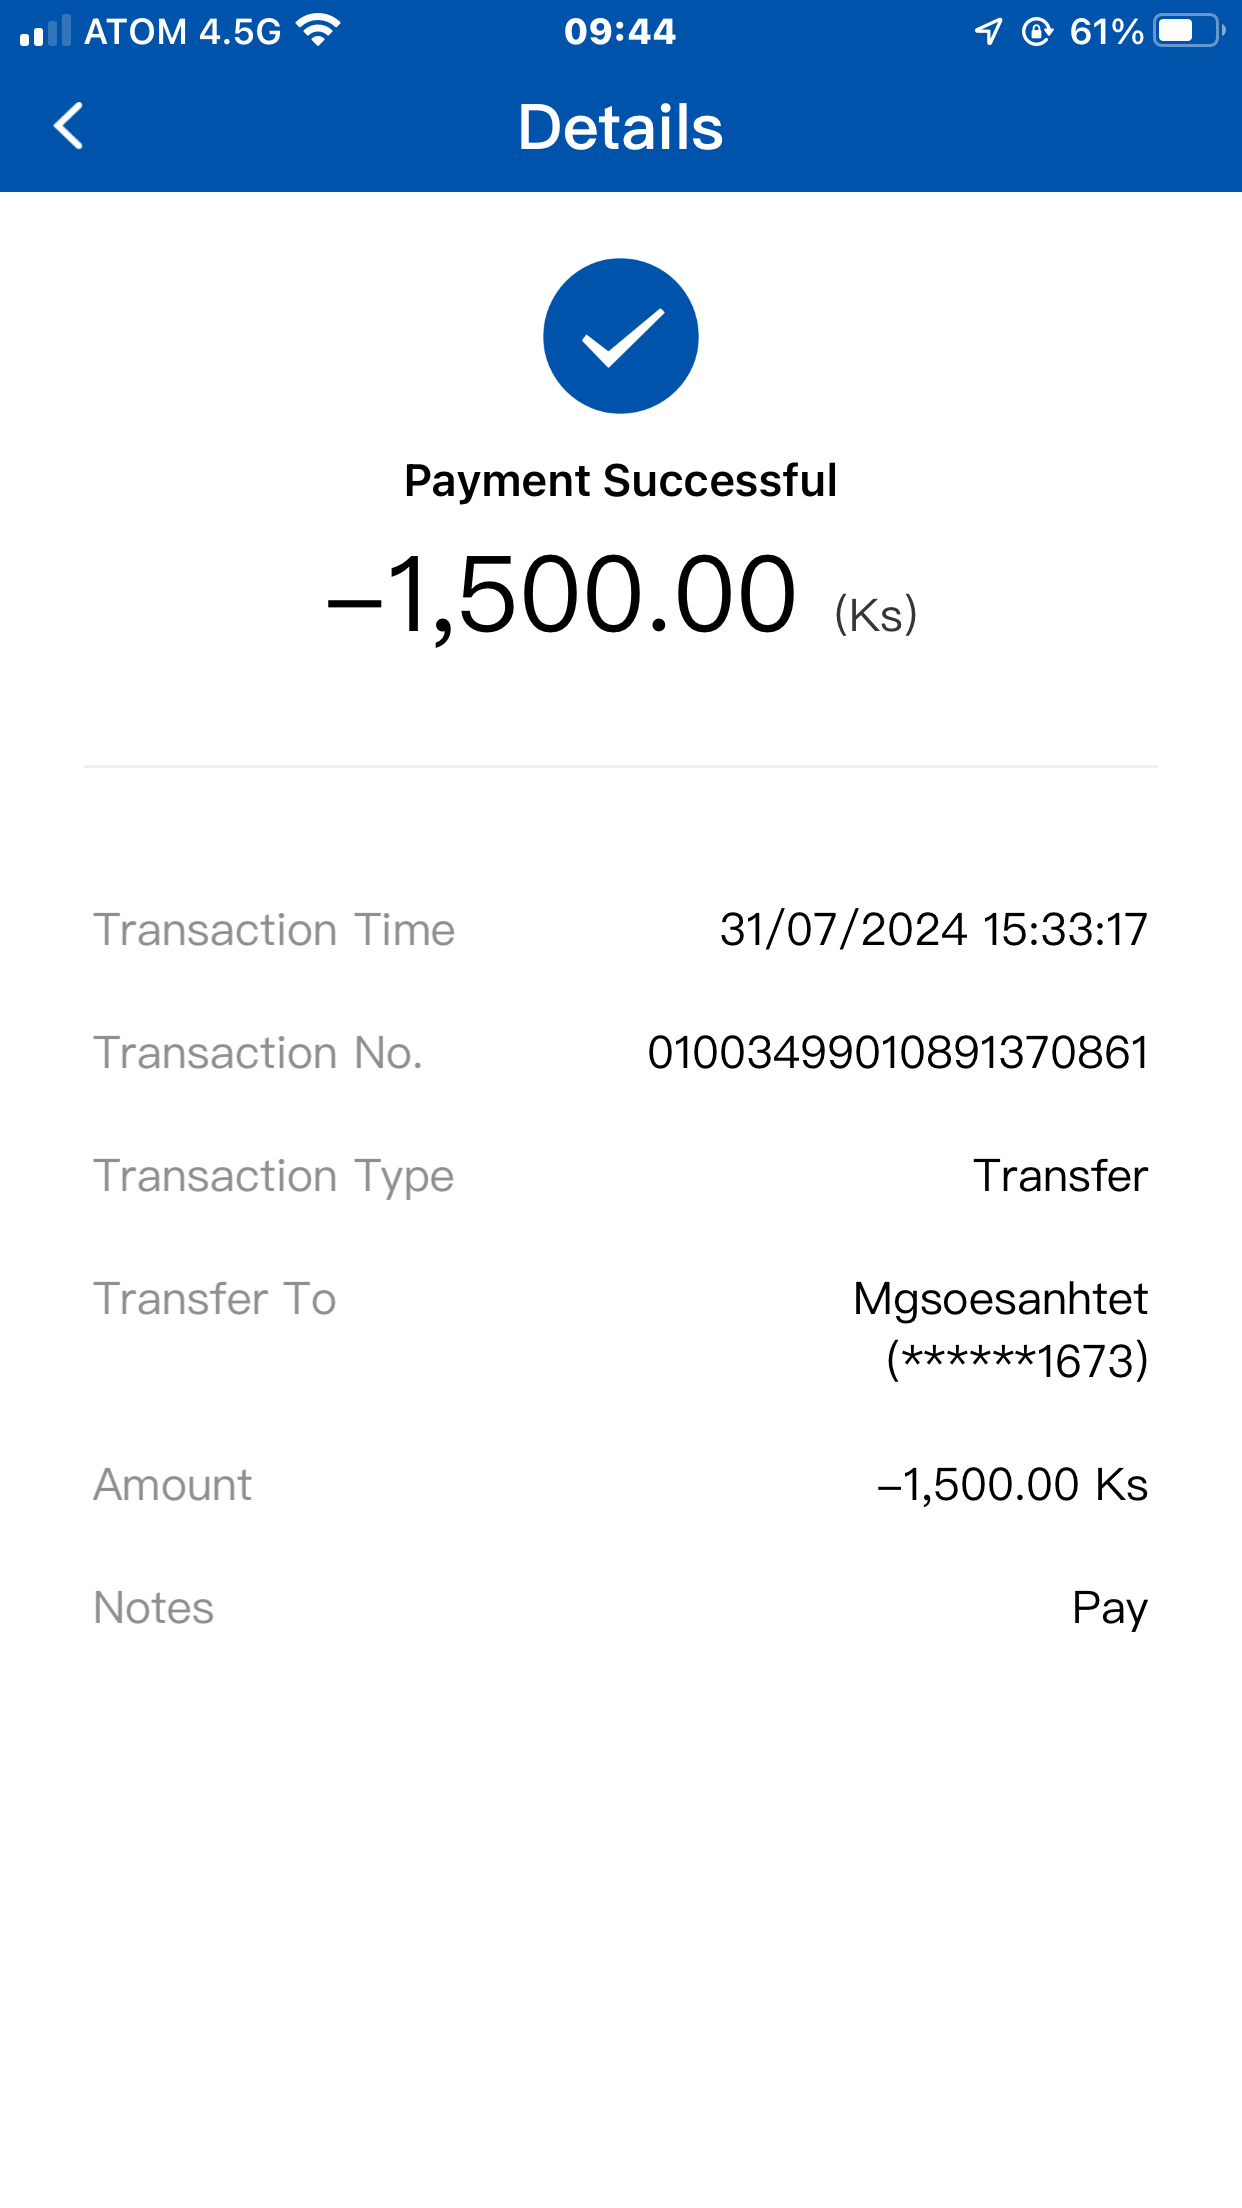Tap the battery icon in status bar
The height and width of the screenshot is (2208, 1242).
coord(1188,31)
